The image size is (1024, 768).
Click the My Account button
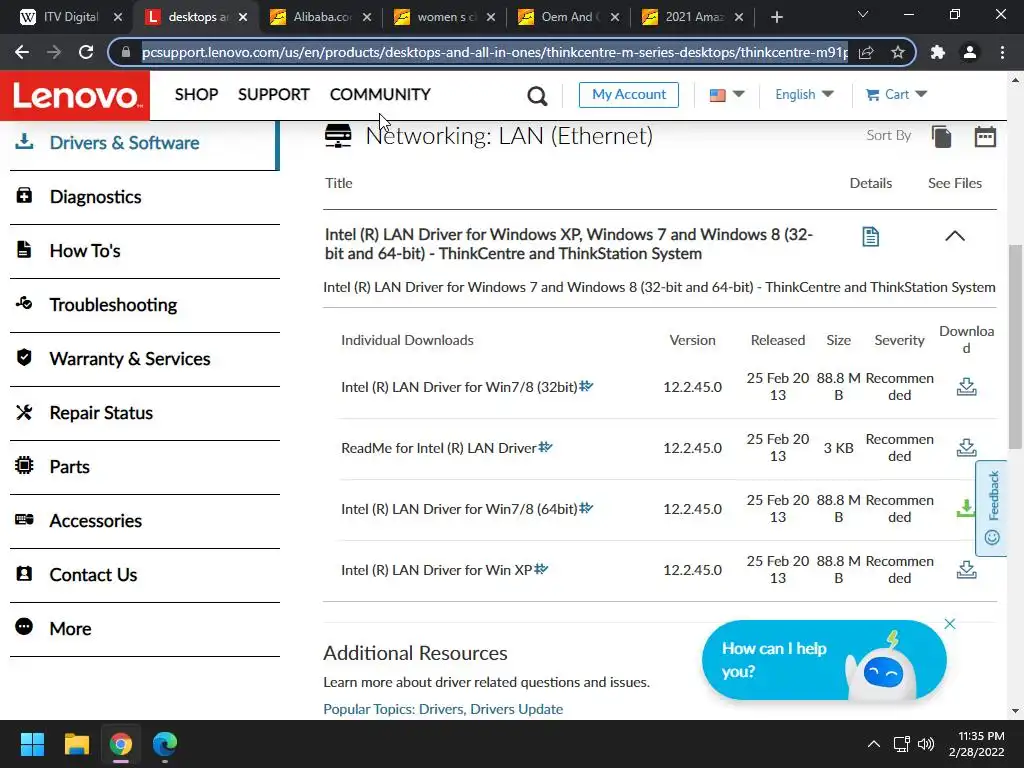click(x=628, y=95)
